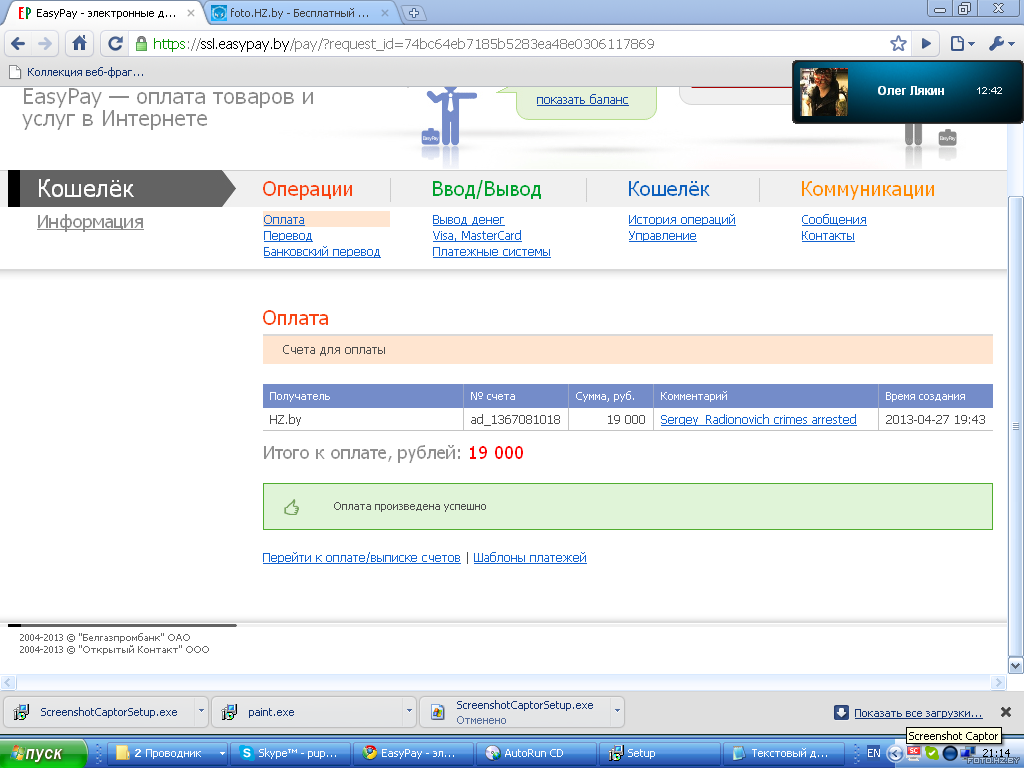Open История операций link
The width and height of the screenshot is (1024, 768).
[682, 219]
